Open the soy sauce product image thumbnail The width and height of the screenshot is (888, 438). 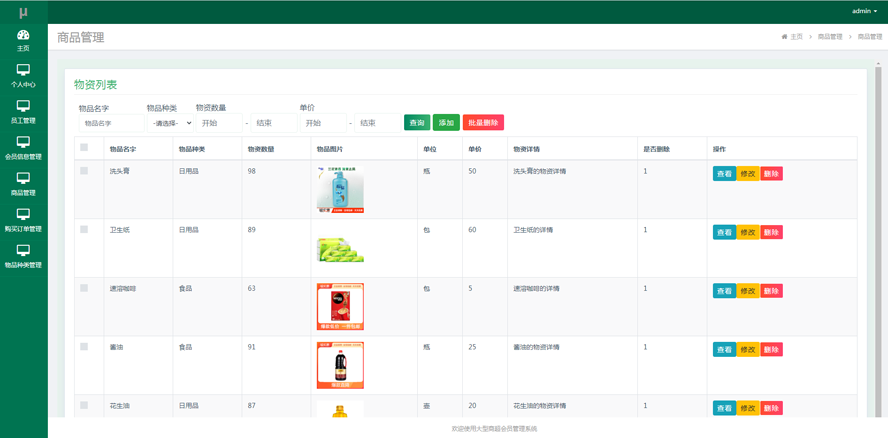coord(340,365)
